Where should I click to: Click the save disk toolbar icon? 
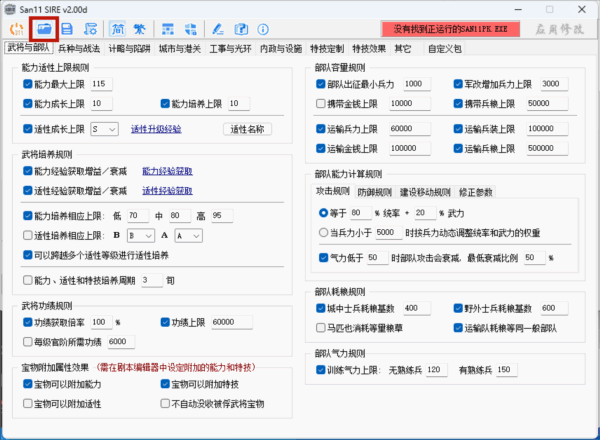pos(66,29)
